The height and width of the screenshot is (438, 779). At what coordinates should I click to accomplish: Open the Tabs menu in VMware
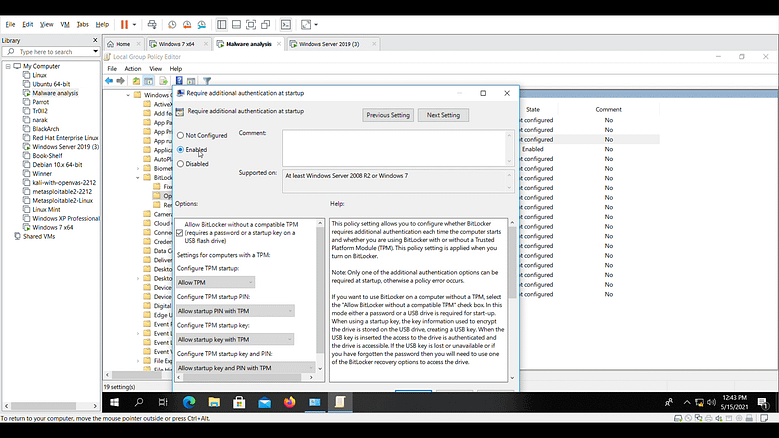click(x=82, y=24)
